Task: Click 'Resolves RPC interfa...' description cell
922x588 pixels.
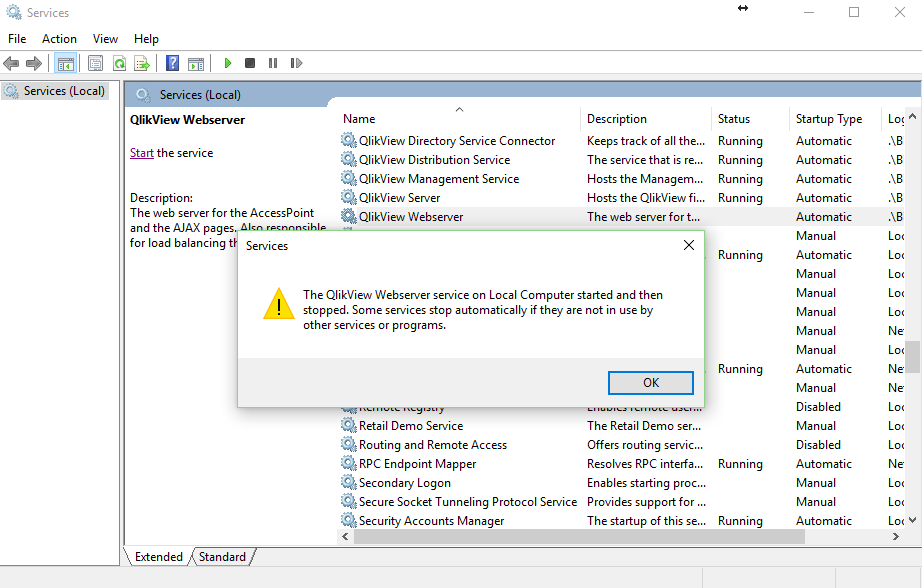Action: click(644, 463)
